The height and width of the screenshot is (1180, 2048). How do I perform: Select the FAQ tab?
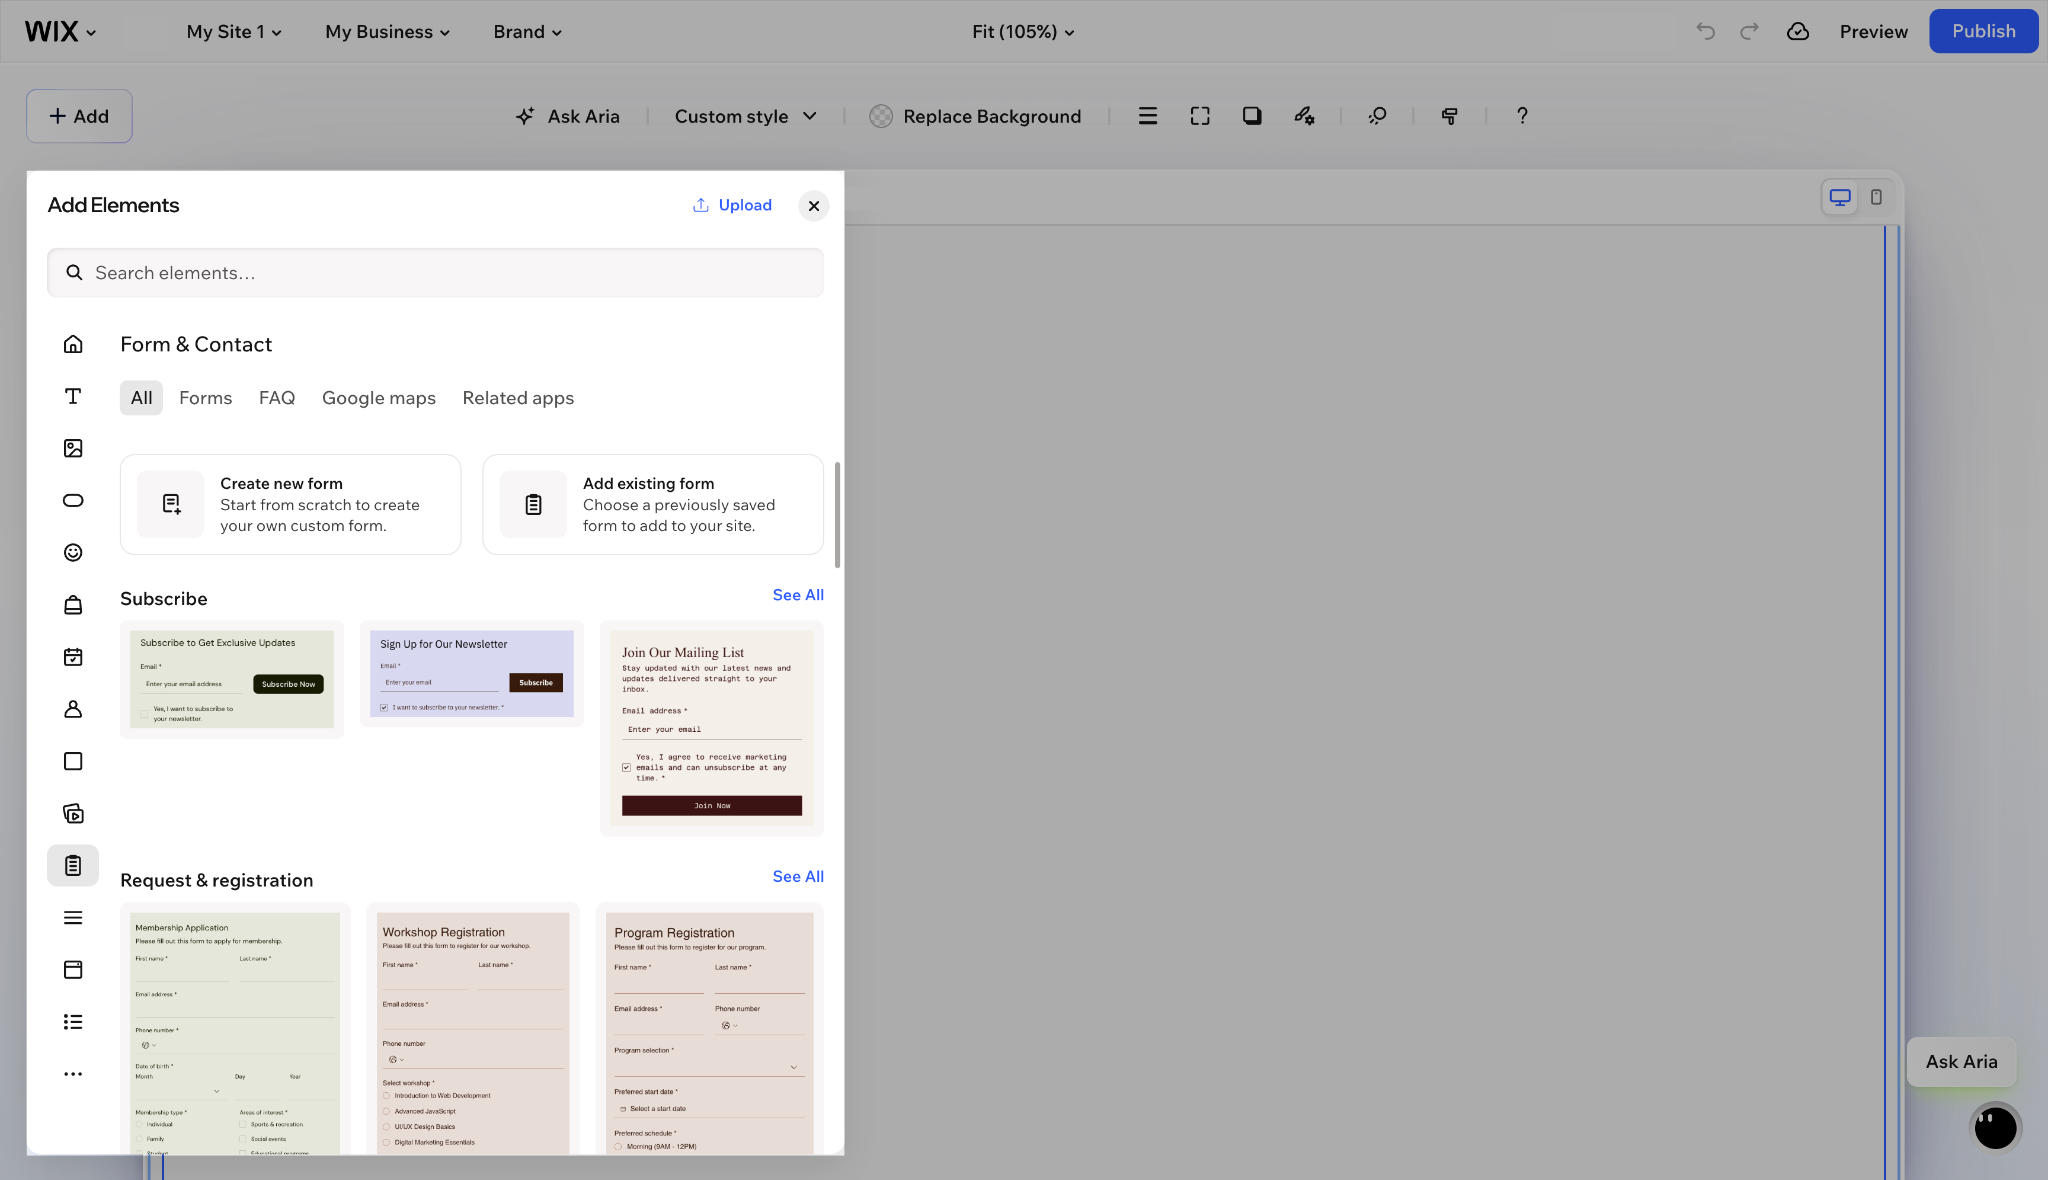[x=277, y=398]
